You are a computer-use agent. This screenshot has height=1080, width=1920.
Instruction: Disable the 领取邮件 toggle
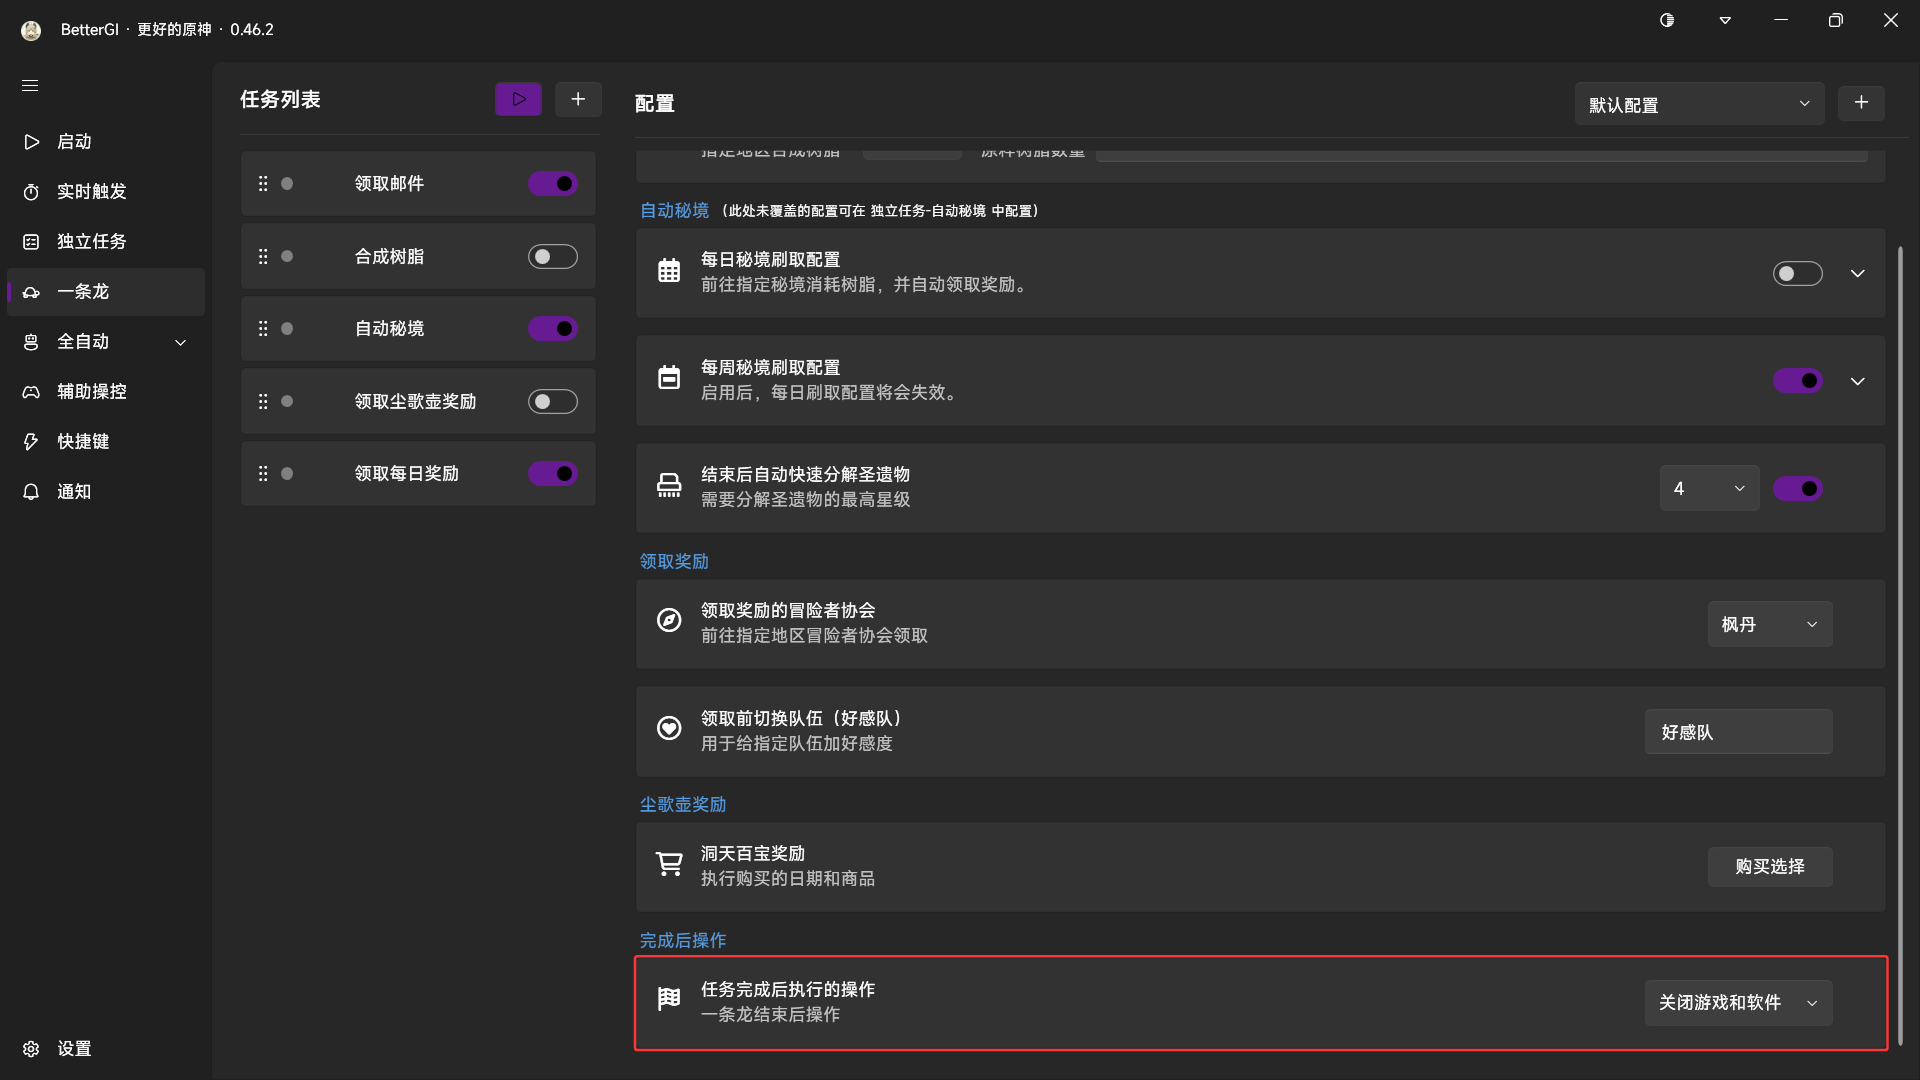pos(552,183)
